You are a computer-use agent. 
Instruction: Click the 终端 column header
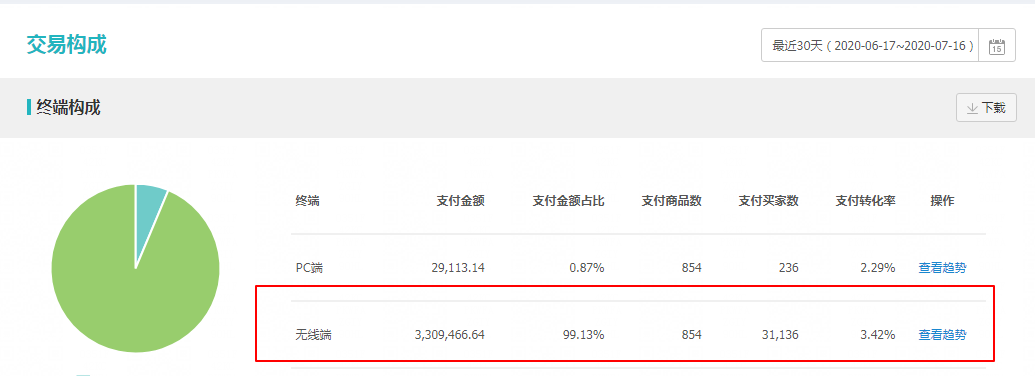click(308, 201)
